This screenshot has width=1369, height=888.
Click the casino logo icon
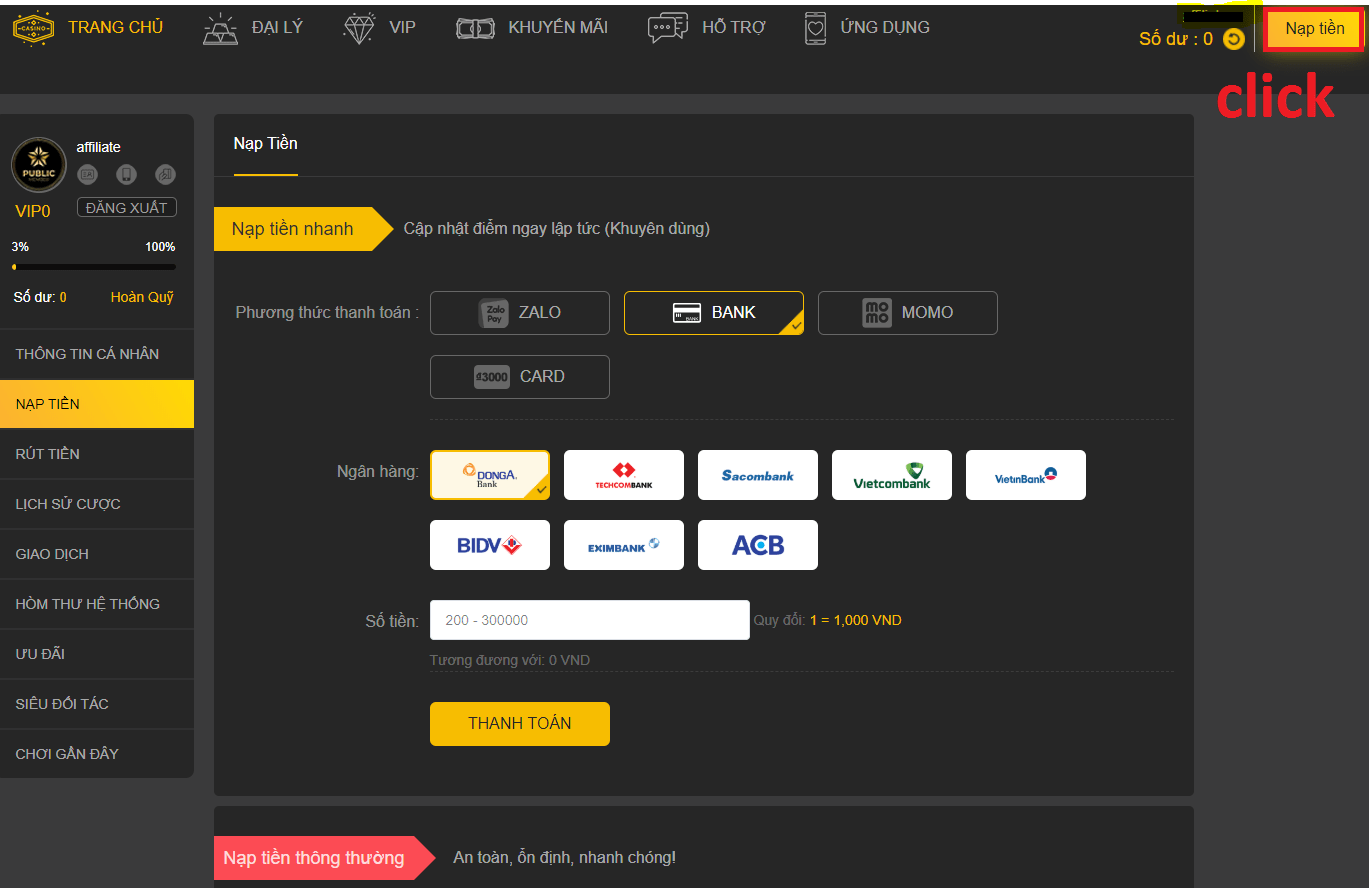pyautogui.click(x=33, y=28)
